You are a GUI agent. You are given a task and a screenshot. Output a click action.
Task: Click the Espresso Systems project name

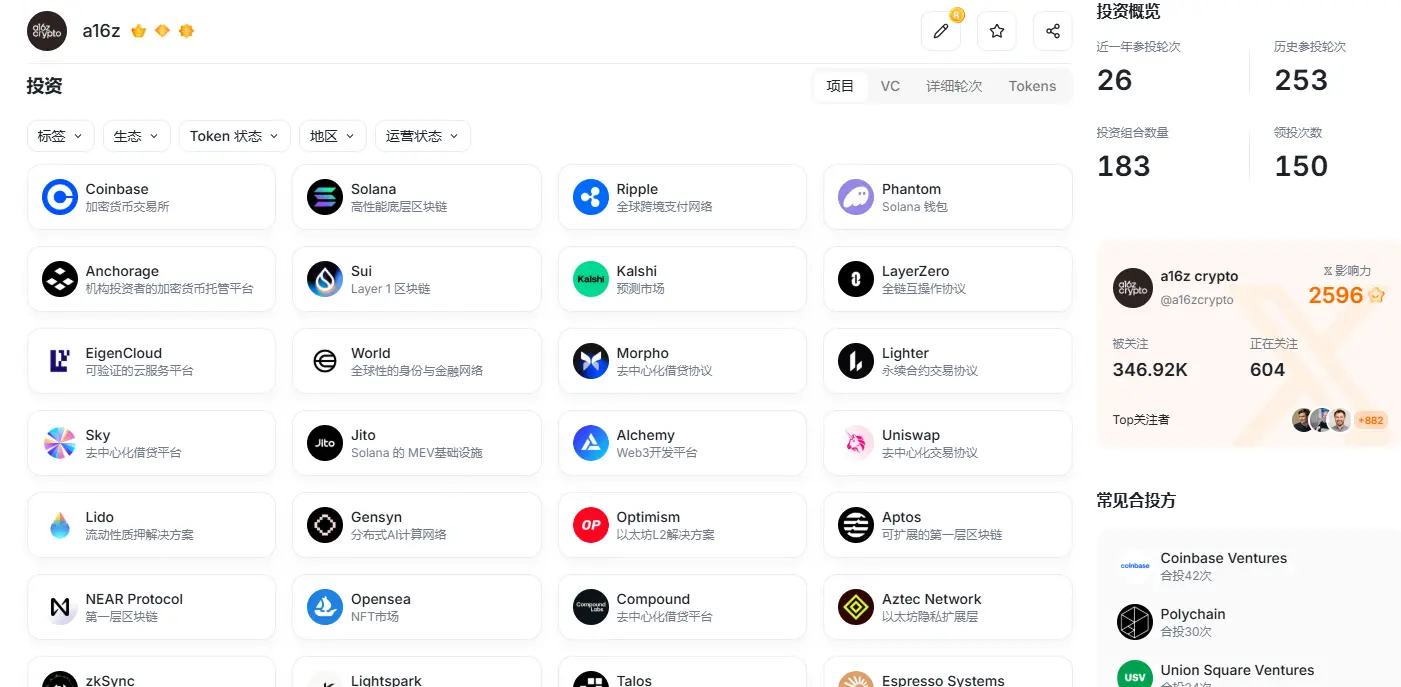pos(943,680)
